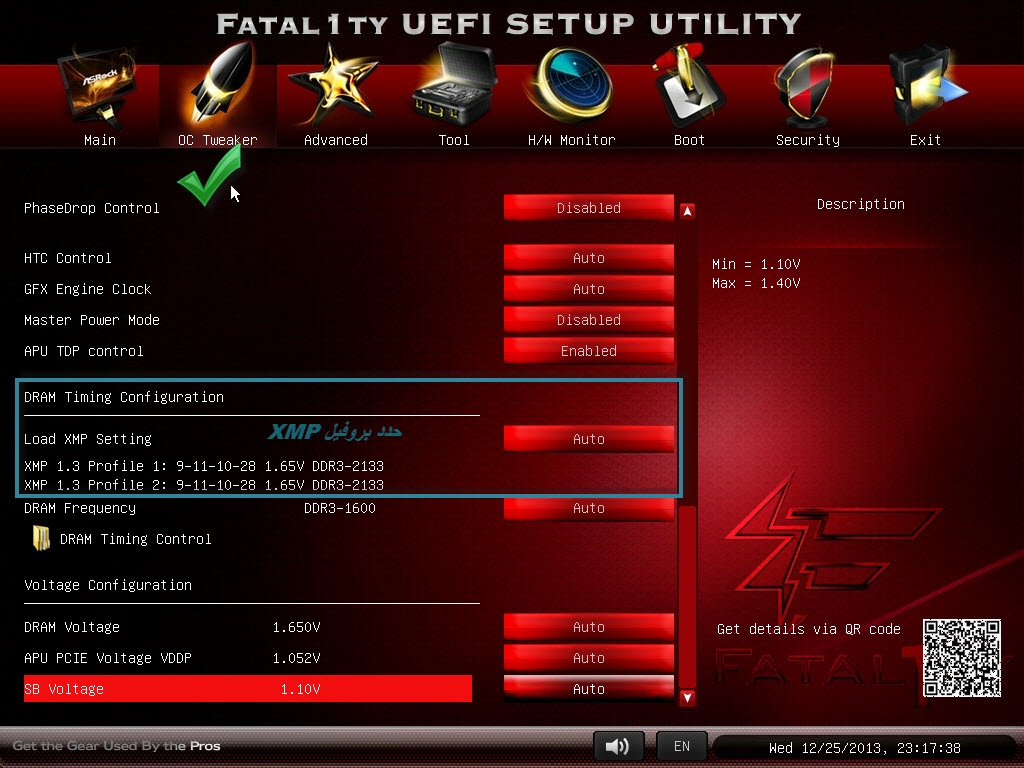1024x768 pixels.
Task: Open the APU TDP control Enabled dropdown
Action: (x=588, y=351)
